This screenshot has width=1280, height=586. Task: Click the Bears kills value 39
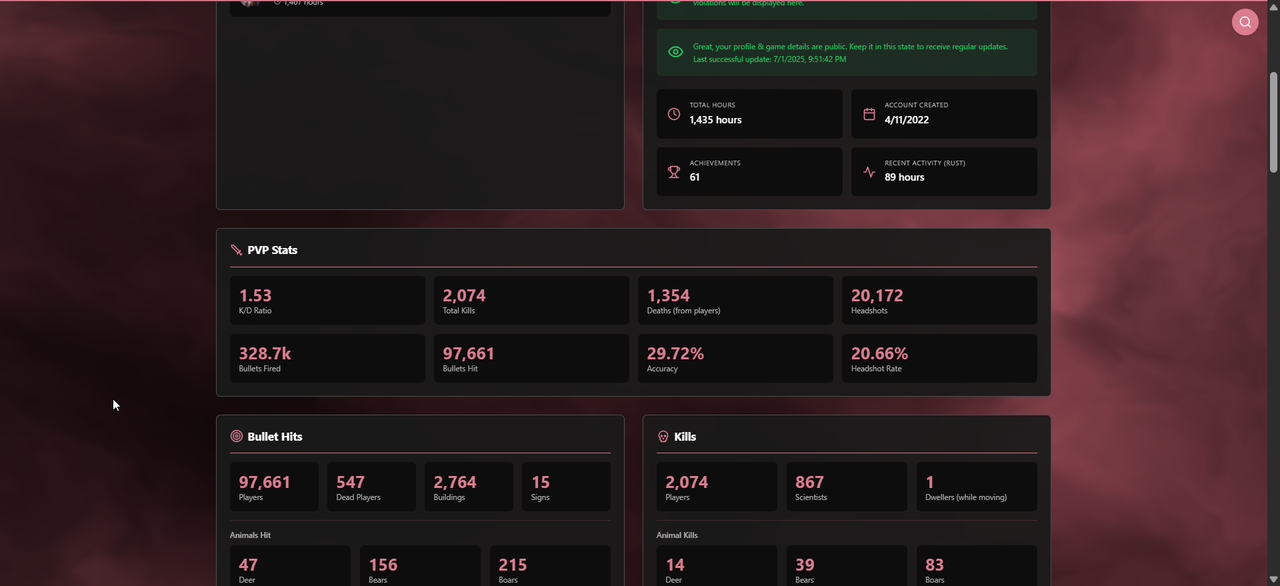tap(805, 565)
